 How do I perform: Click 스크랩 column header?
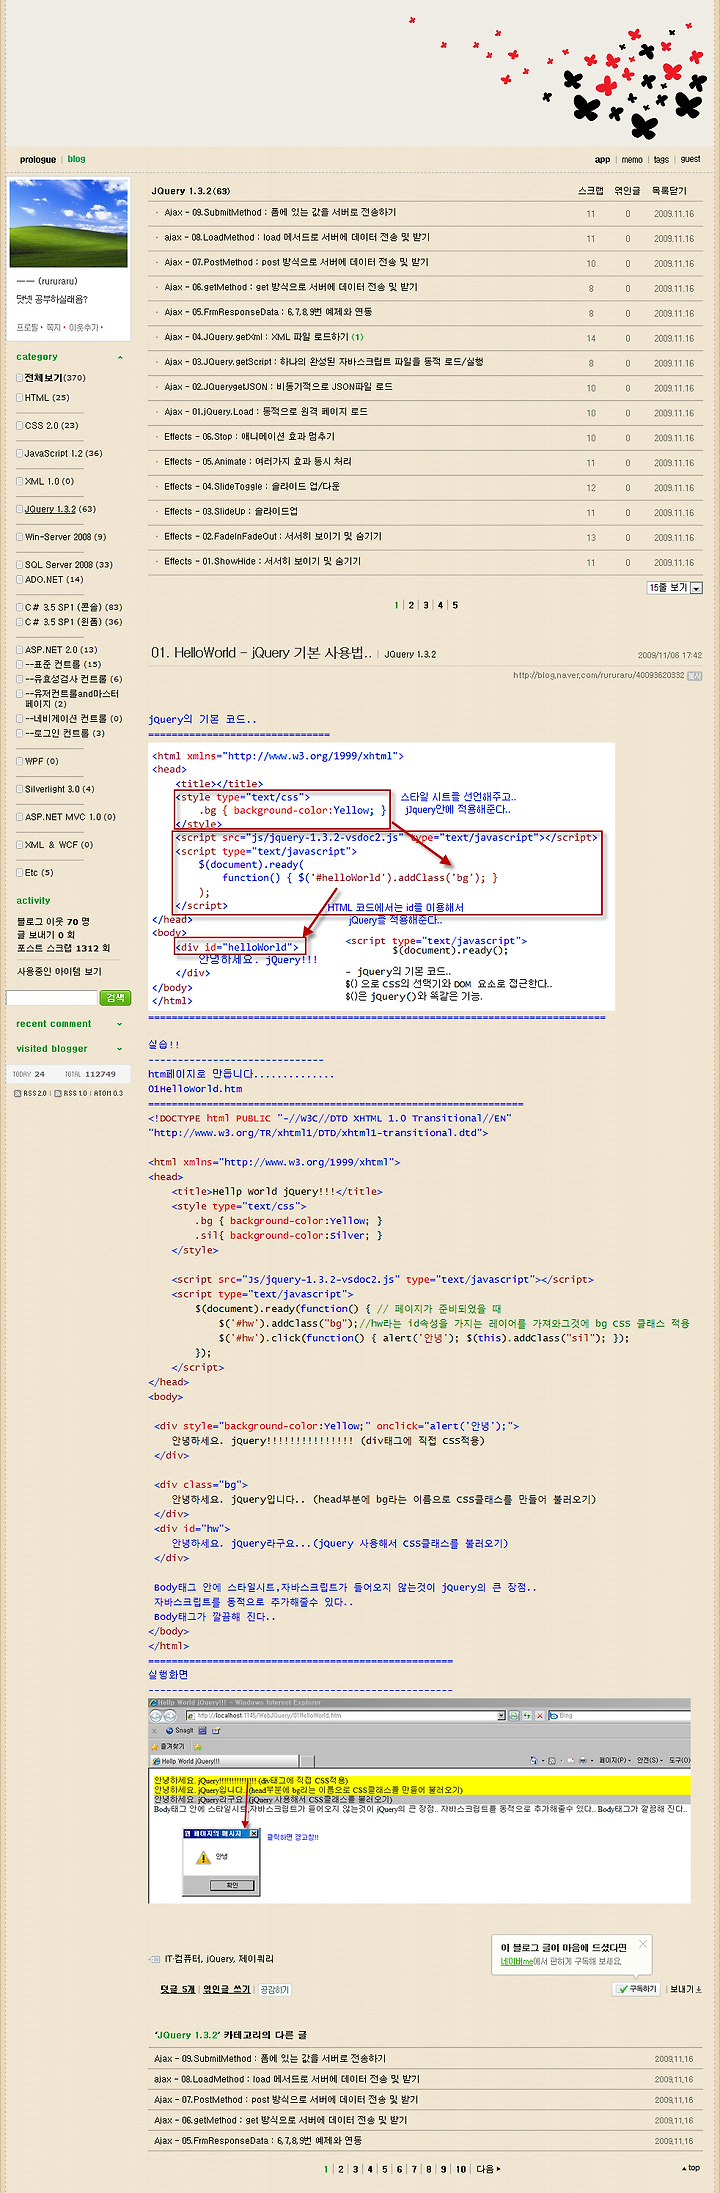coord(591,191)
